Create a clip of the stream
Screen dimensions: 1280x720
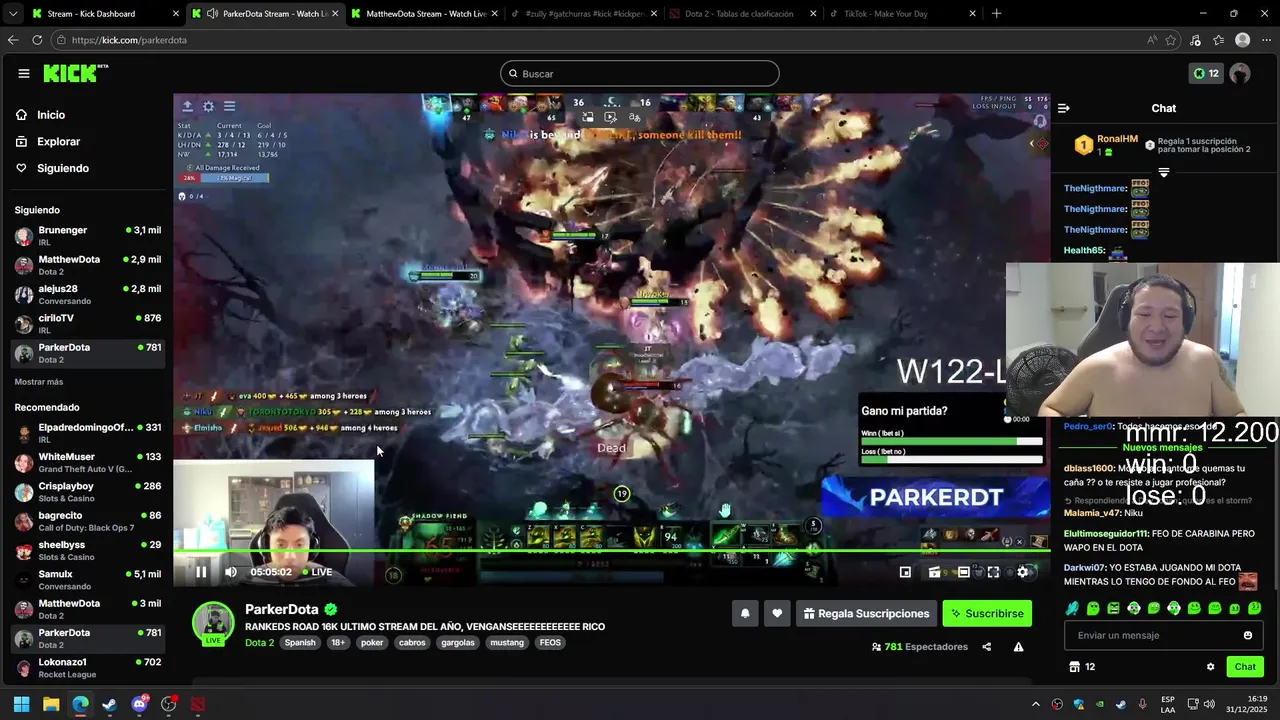tap(934, 572)
